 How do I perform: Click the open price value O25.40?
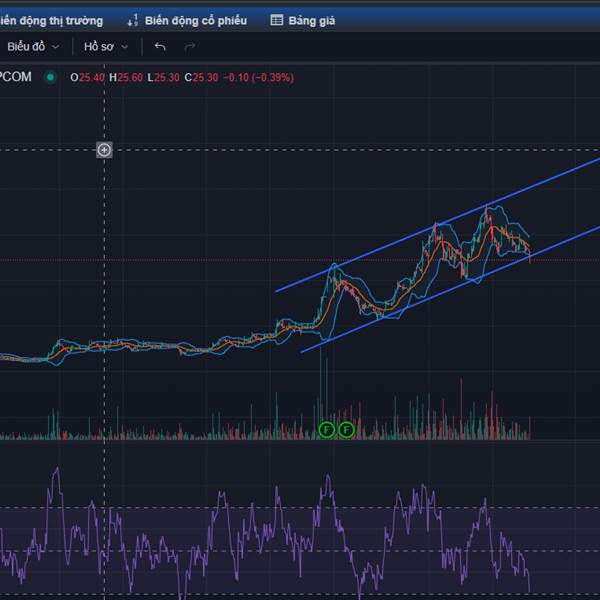click(x=88, y=77)
